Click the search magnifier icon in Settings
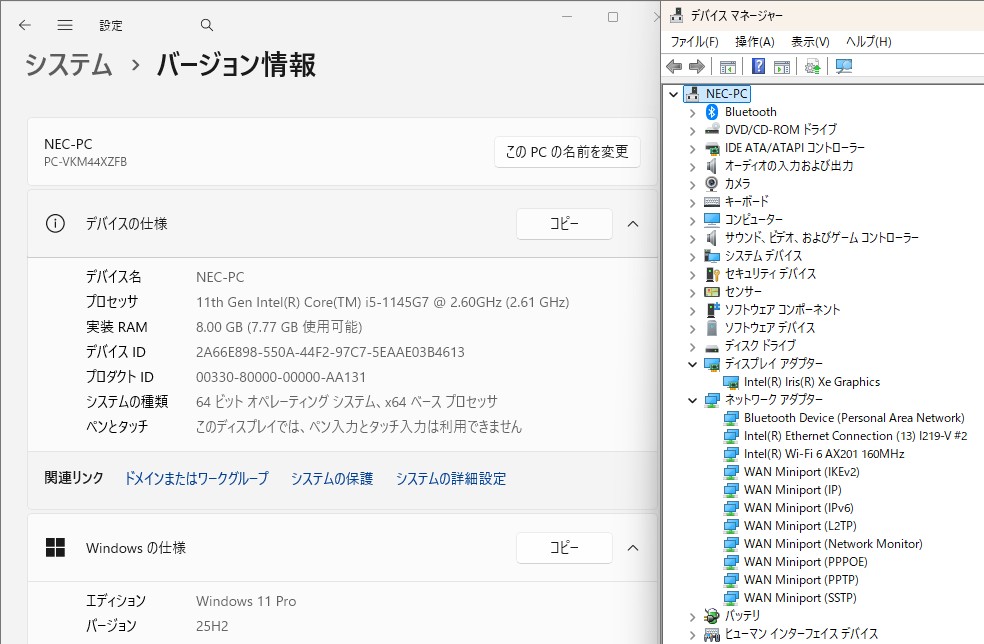The height and width of the screenshot is (644, 984). [x=207, y=25]
